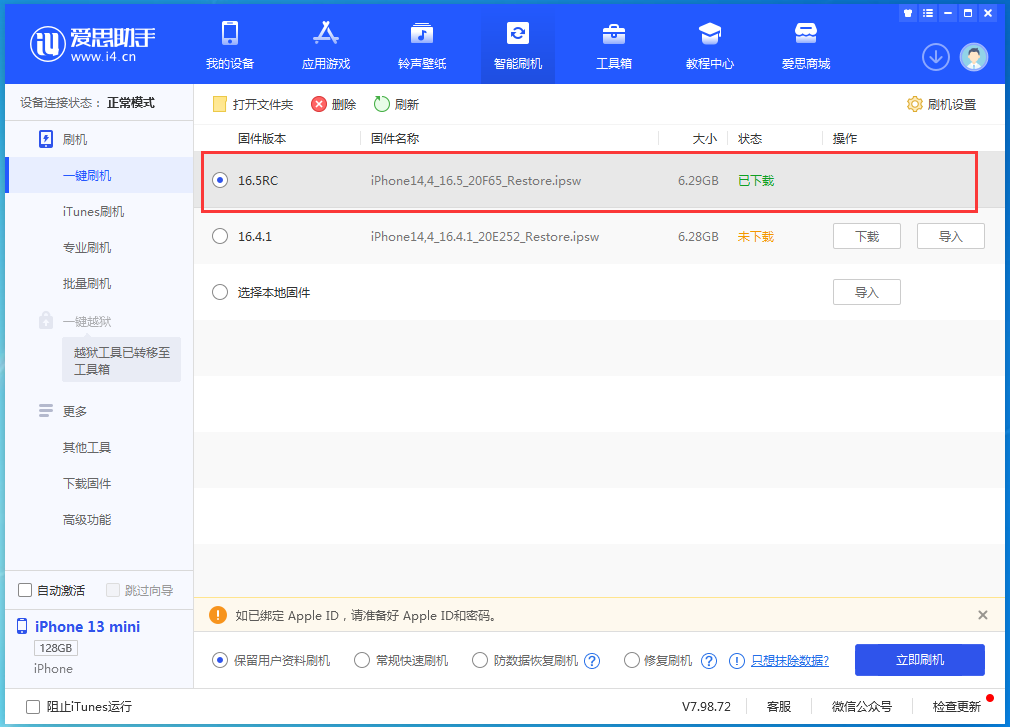Select the 16.4.1 firmware radio button
1010x727 pixels.
pyautogui.click(x=220, y=236)
